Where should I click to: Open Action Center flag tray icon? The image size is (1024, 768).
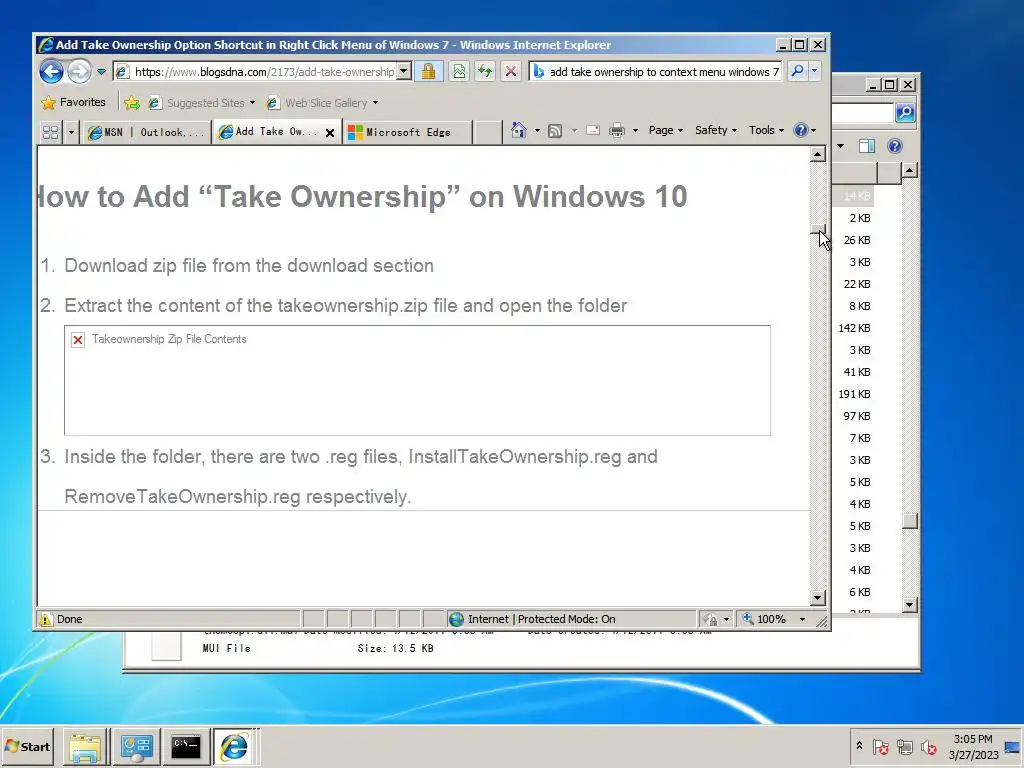pyautogui.click(x=881, y=746)
